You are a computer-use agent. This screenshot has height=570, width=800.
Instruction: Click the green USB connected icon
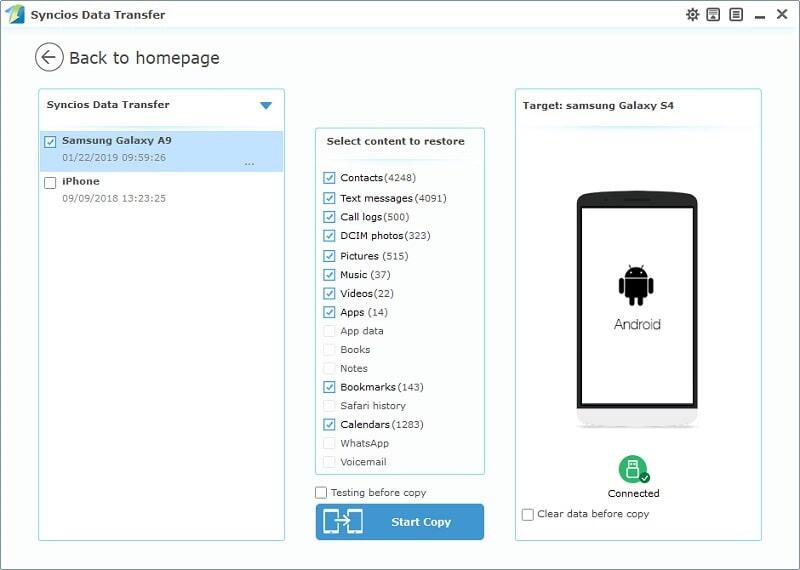[x=632, y=469]
